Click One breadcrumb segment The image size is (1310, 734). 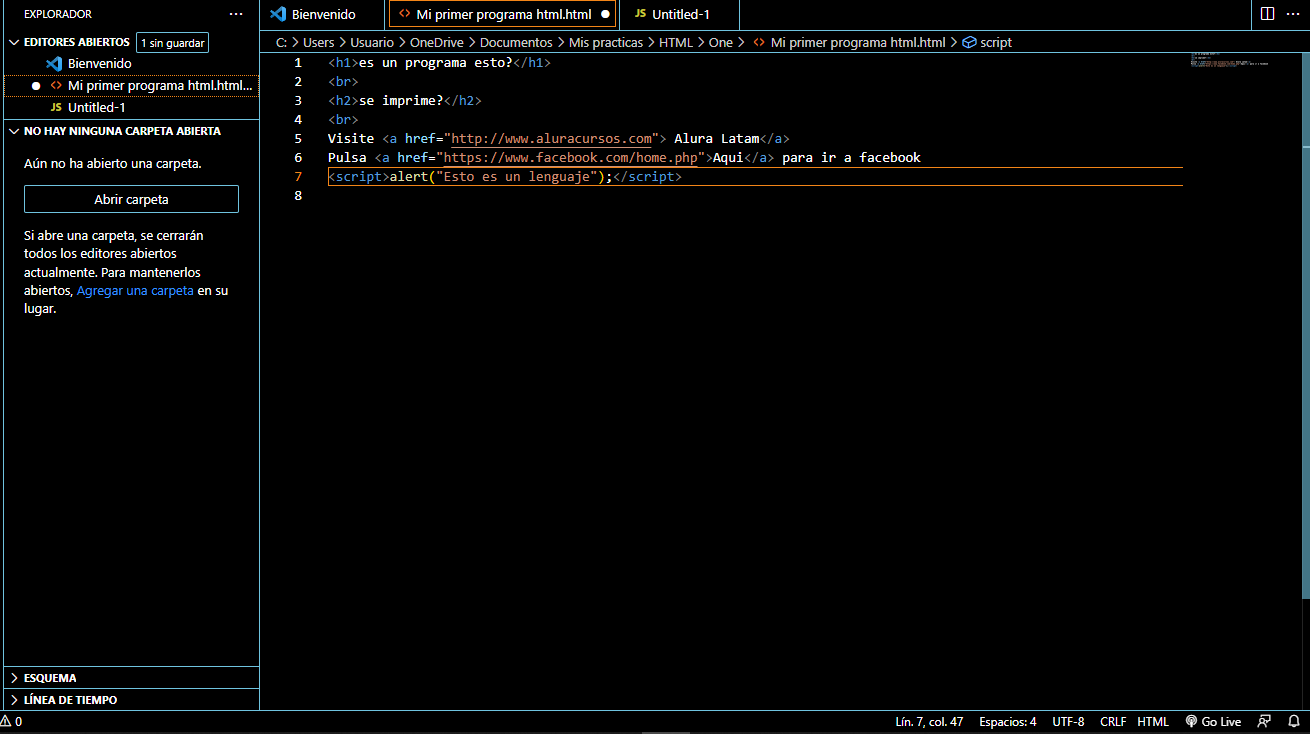point(721,43)
